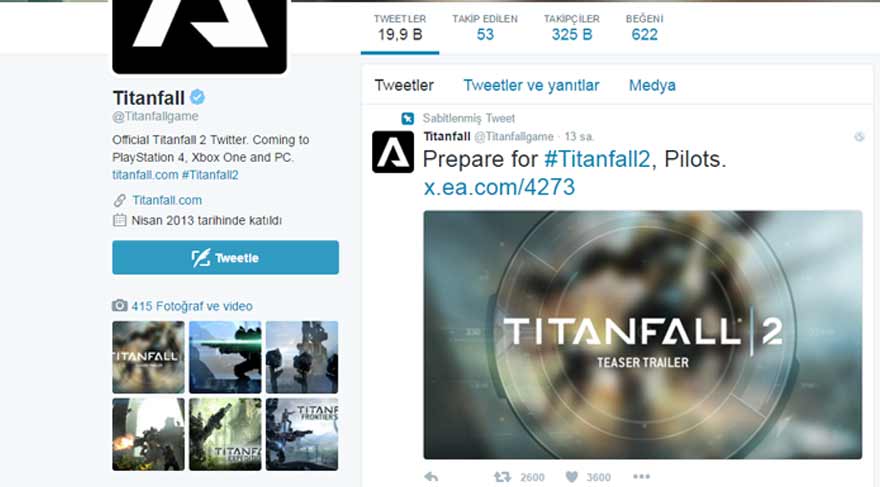Open the tweet dropdown icon at top right

859,136
